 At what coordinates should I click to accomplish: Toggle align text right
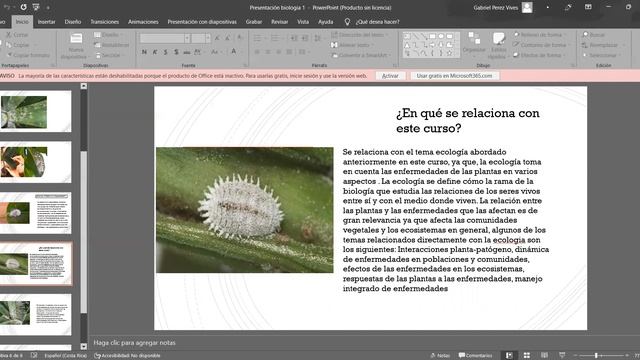coord(278,52)
